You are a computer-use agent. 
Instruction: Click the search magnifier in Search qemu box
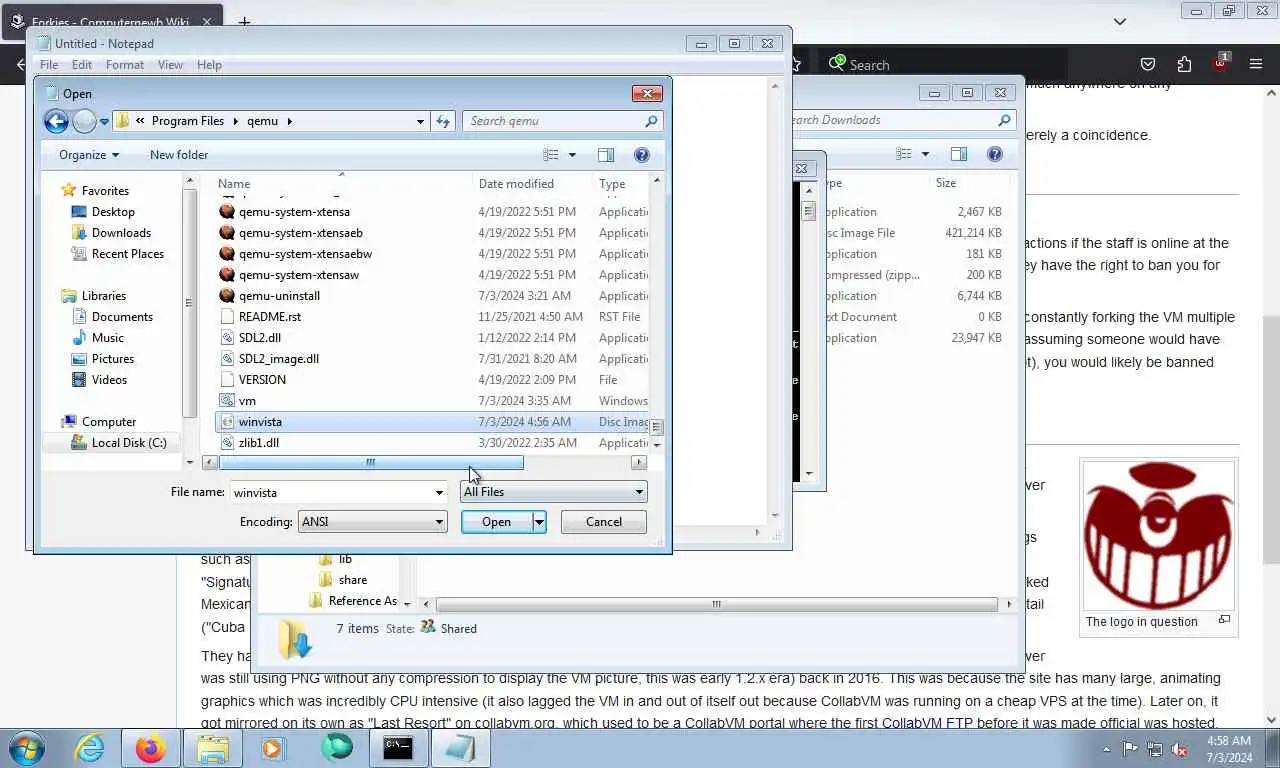coord(651,121)
